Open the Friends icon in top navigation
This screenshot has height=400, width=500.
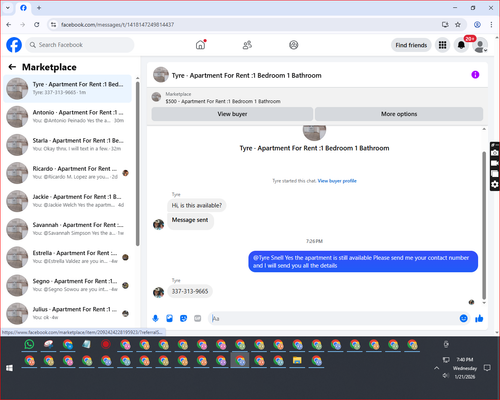247,45
